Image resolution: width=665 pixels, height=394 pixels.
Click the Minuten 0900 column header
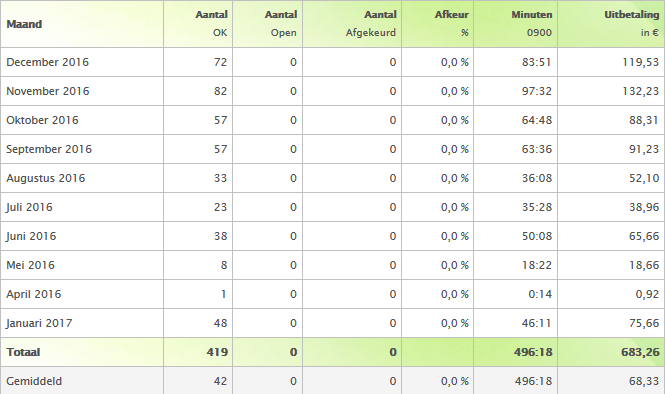coord(515,24)
